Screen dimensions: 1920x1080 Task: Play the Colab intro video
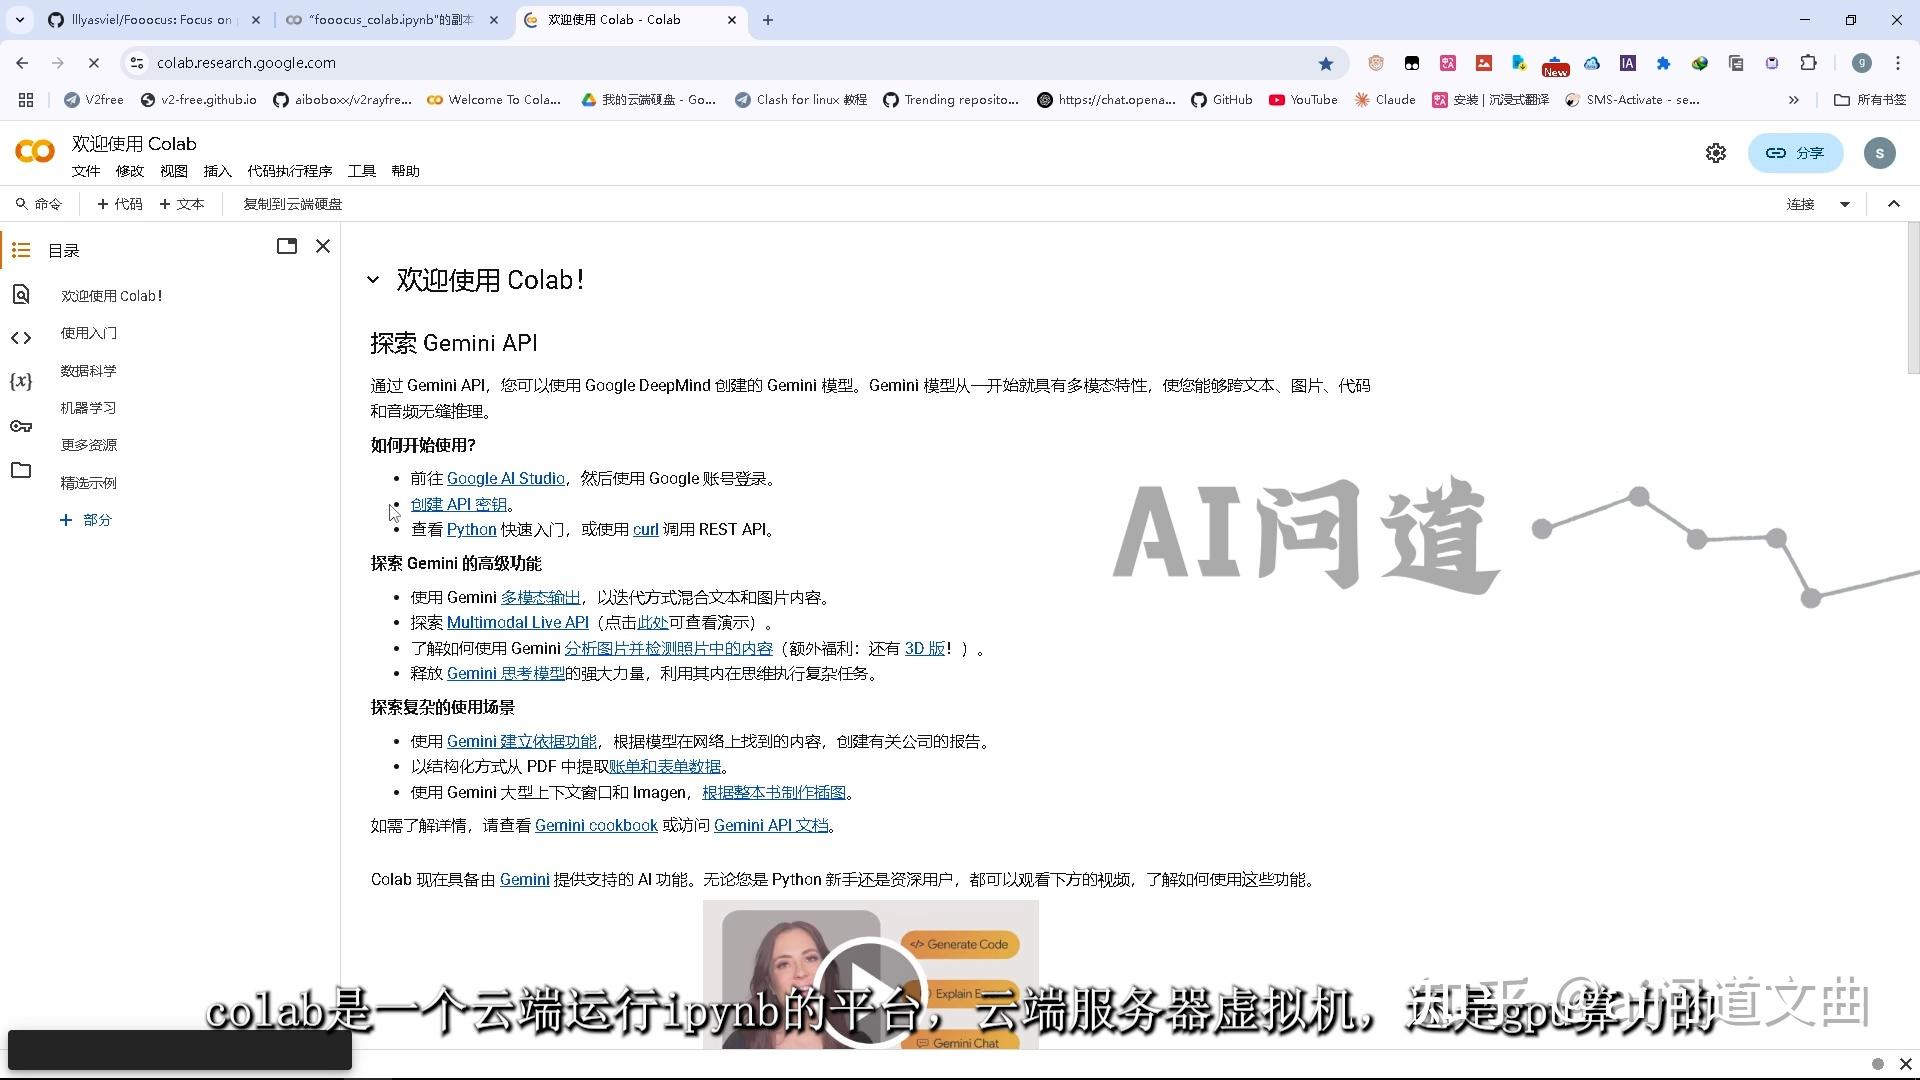868,988
